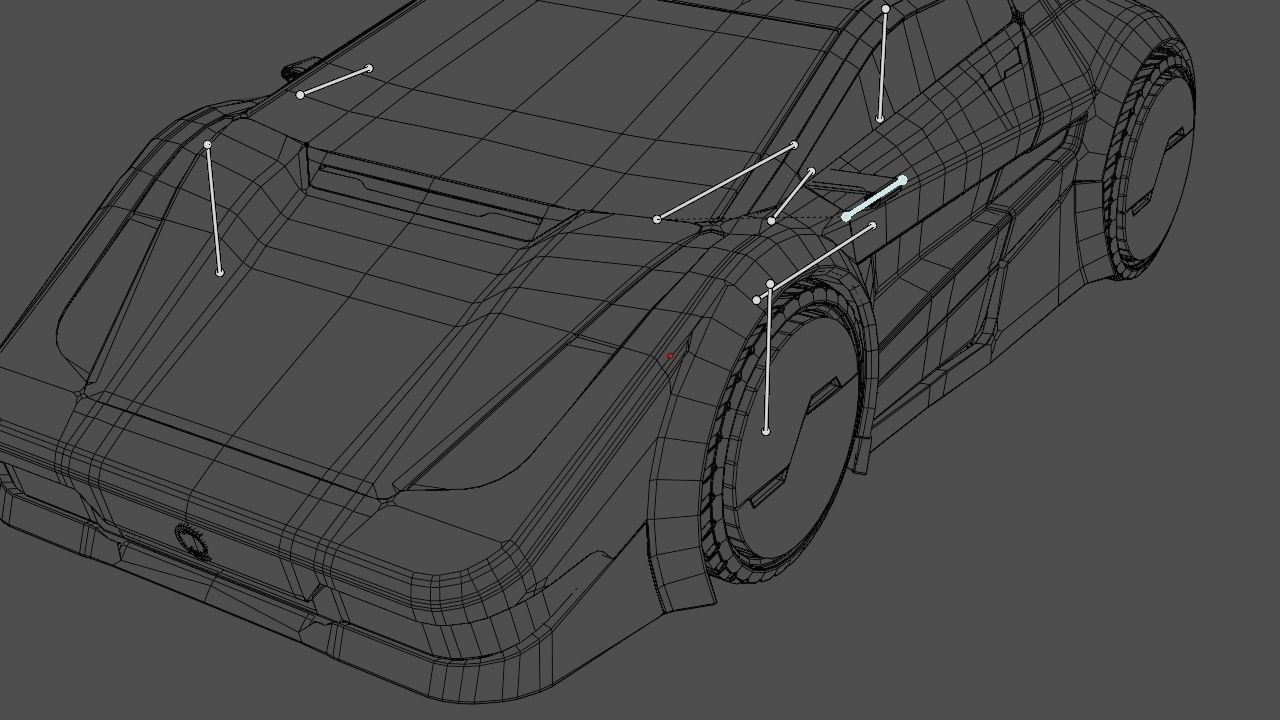Select the highlighted light-blue bone

[874, 198]
